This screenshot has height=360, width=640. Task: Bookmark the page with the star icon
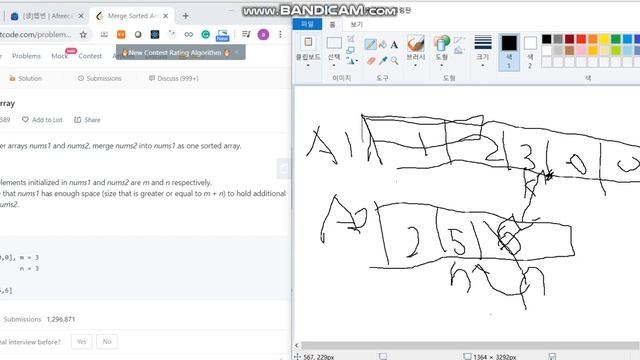click(83, 35)
